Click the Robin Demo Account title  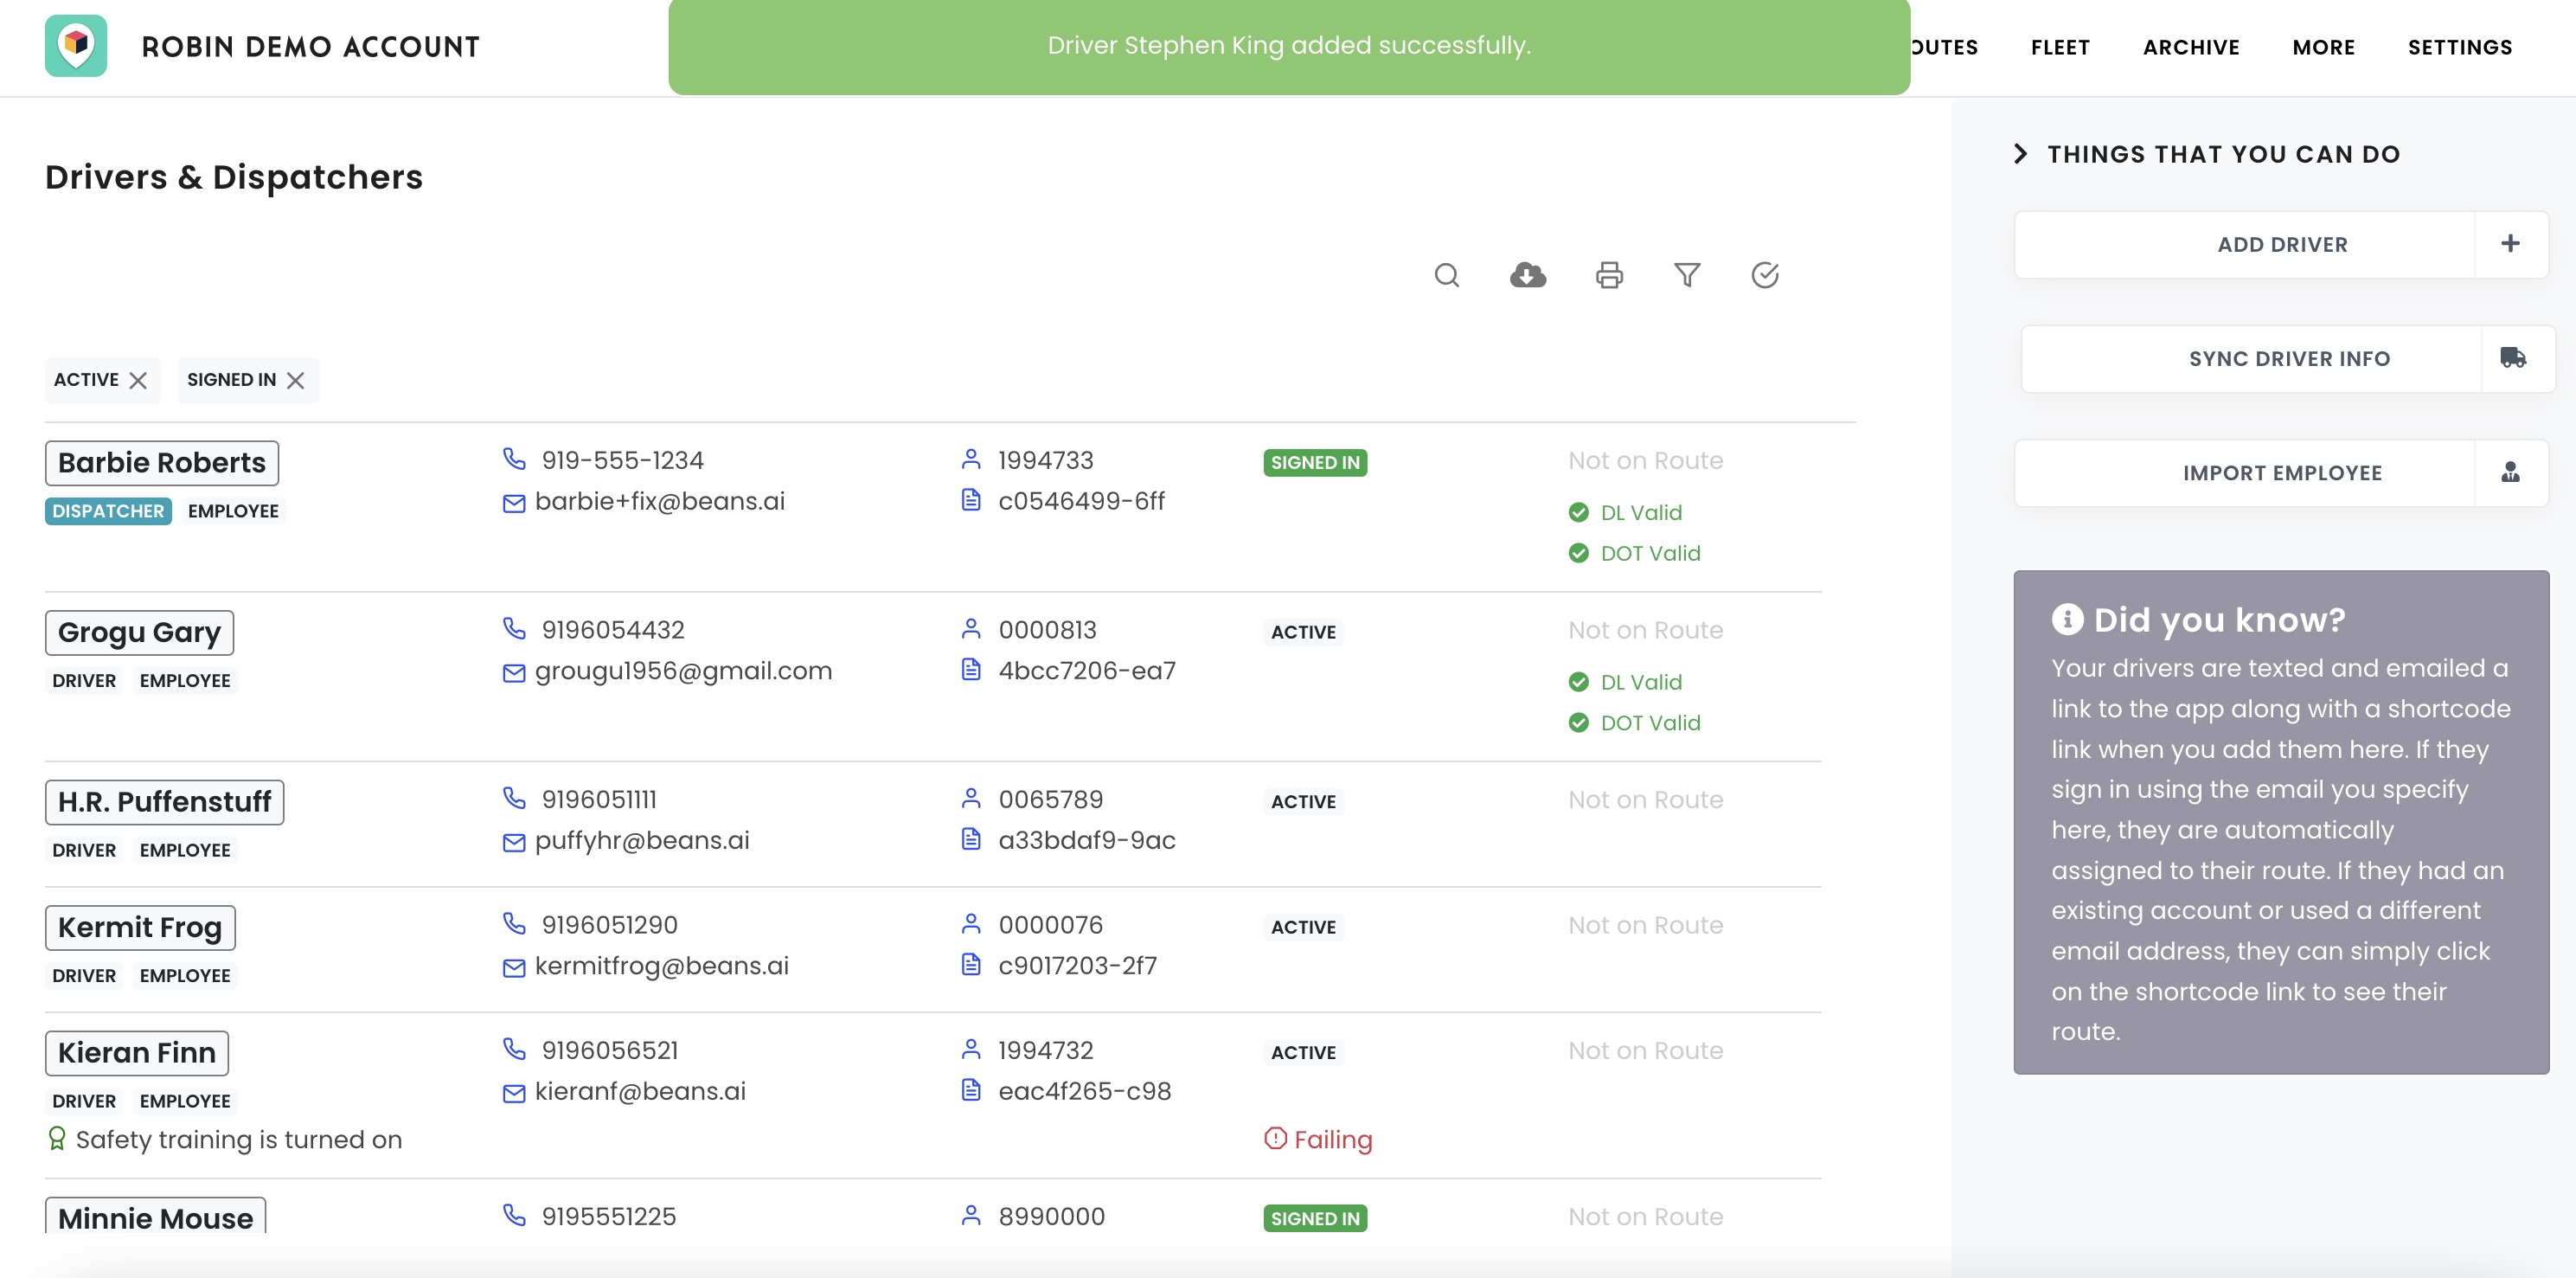click(x=310, y=47)
